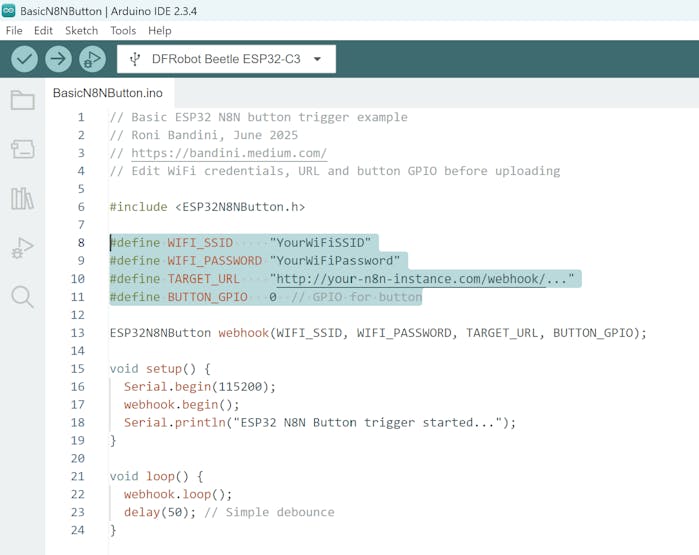Viewport: 699px width, 555px height.
Task: Click the '// Simple debounce' comment
Action: pyautogui.click(x=269, y=512)
